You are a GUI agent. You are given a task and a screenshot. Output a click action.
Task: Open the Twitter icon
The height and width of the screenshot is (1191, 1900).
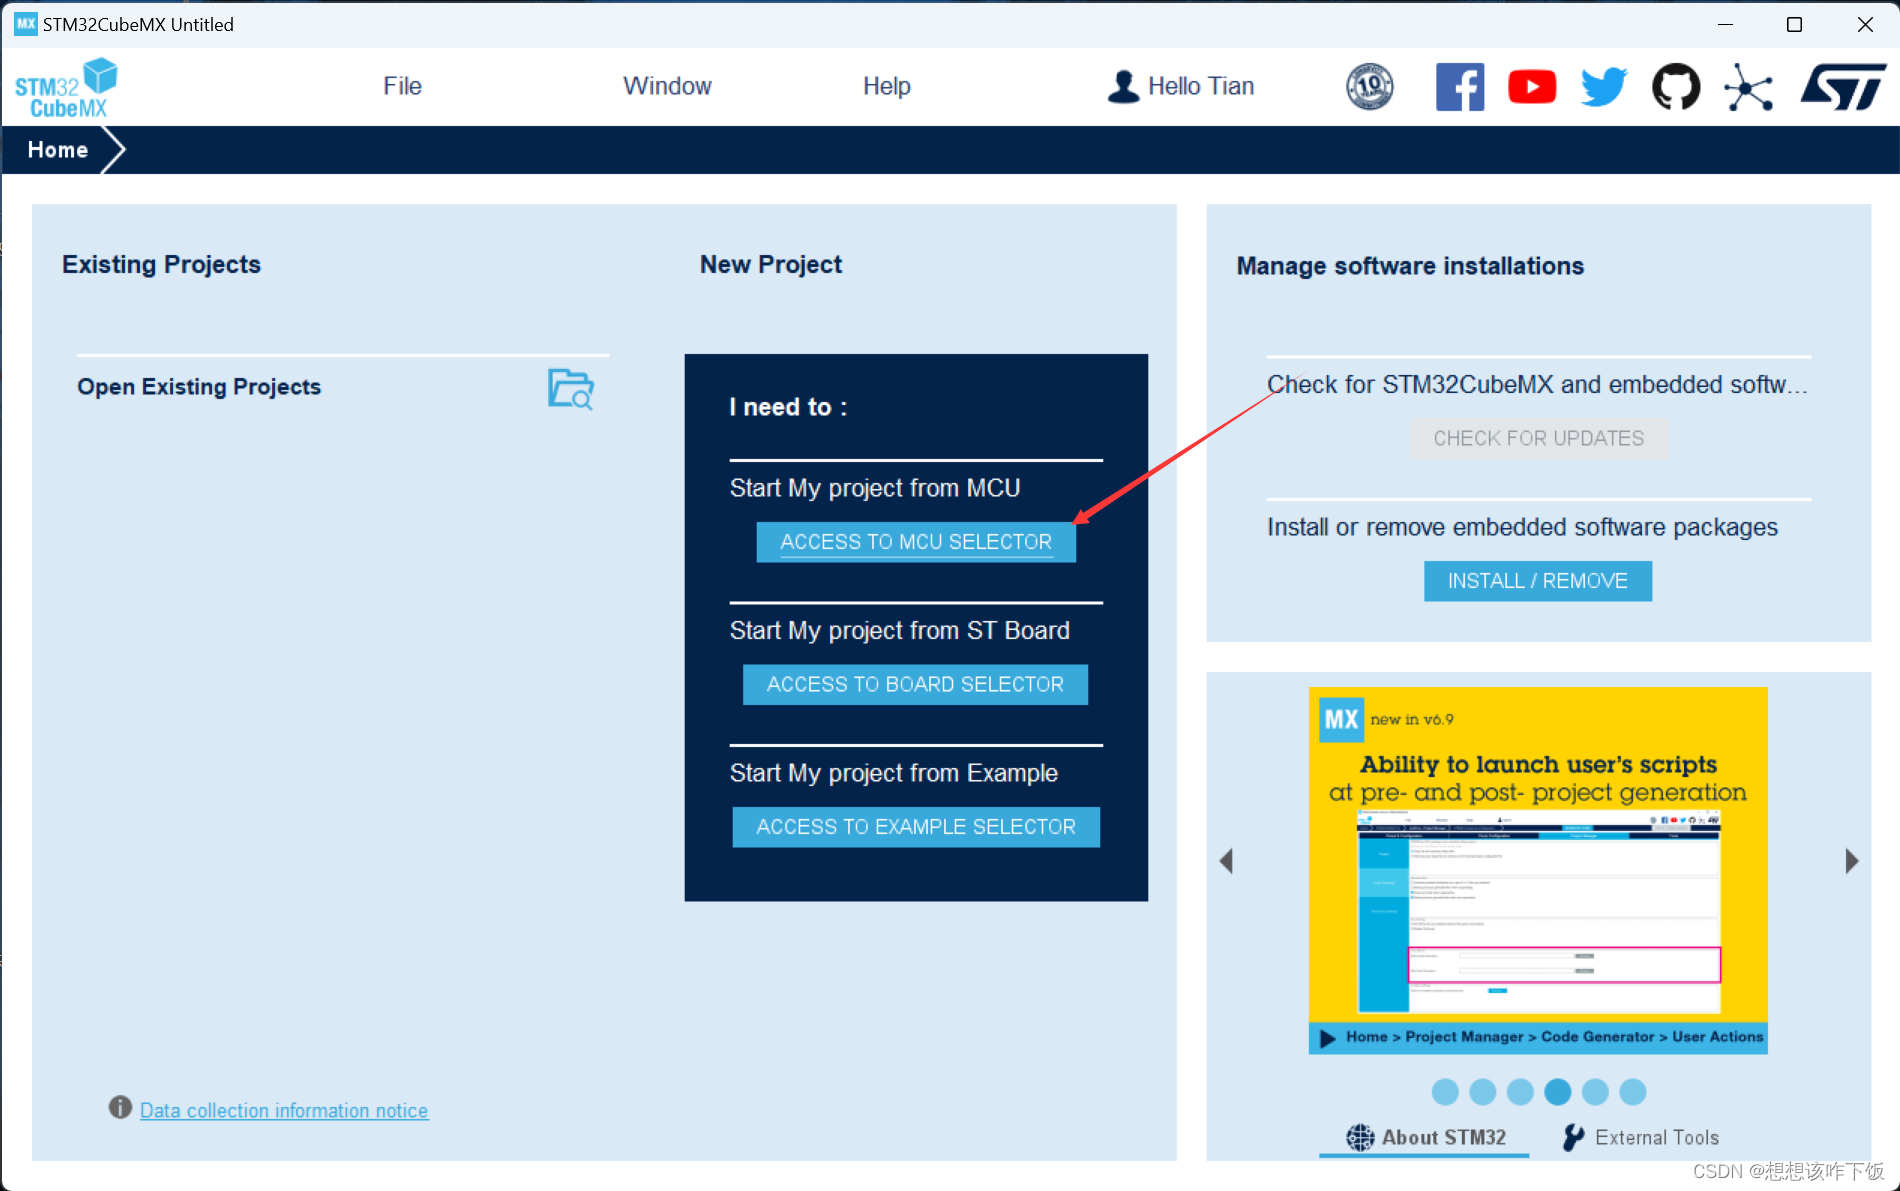1604,87
